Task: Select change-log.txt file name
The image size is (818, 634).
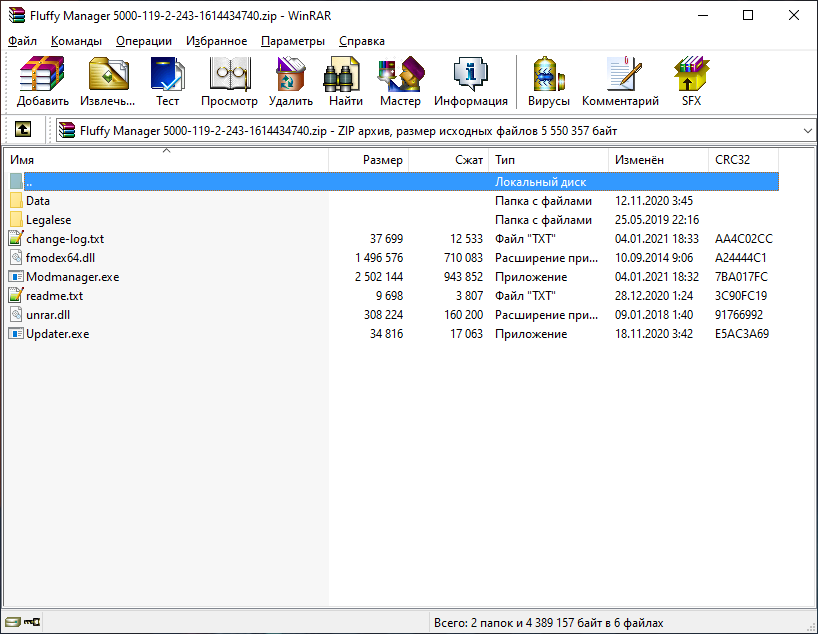Action: click(65, 239)
